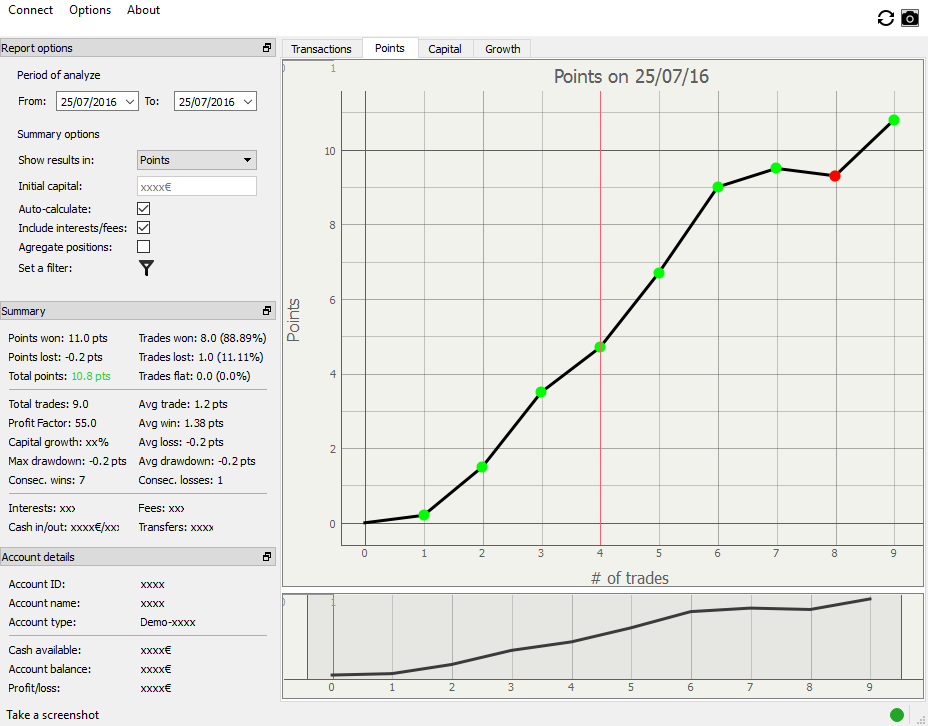Switch to the Capital tab
This screenshot has height=726, width=928.
[x=445, y=49]
